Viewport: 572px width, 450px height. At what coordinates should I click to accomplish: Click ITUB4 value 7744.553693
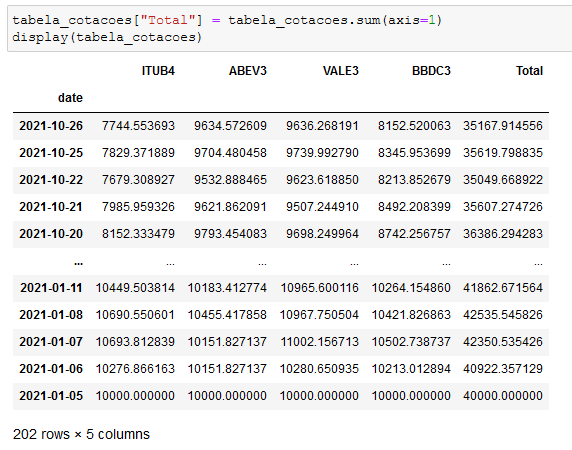point(138,126)
